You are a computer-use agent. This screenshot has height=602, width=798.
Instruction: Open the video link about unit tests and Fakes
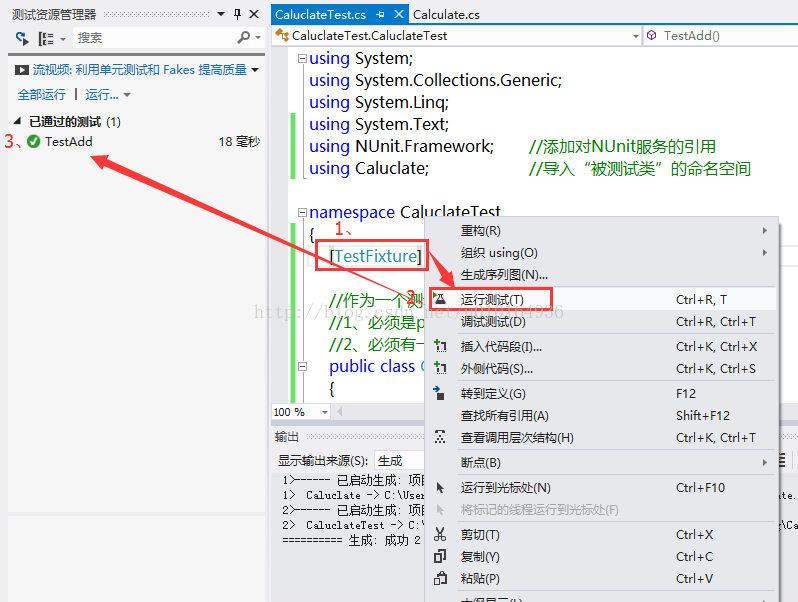click(x=140, y=70)
